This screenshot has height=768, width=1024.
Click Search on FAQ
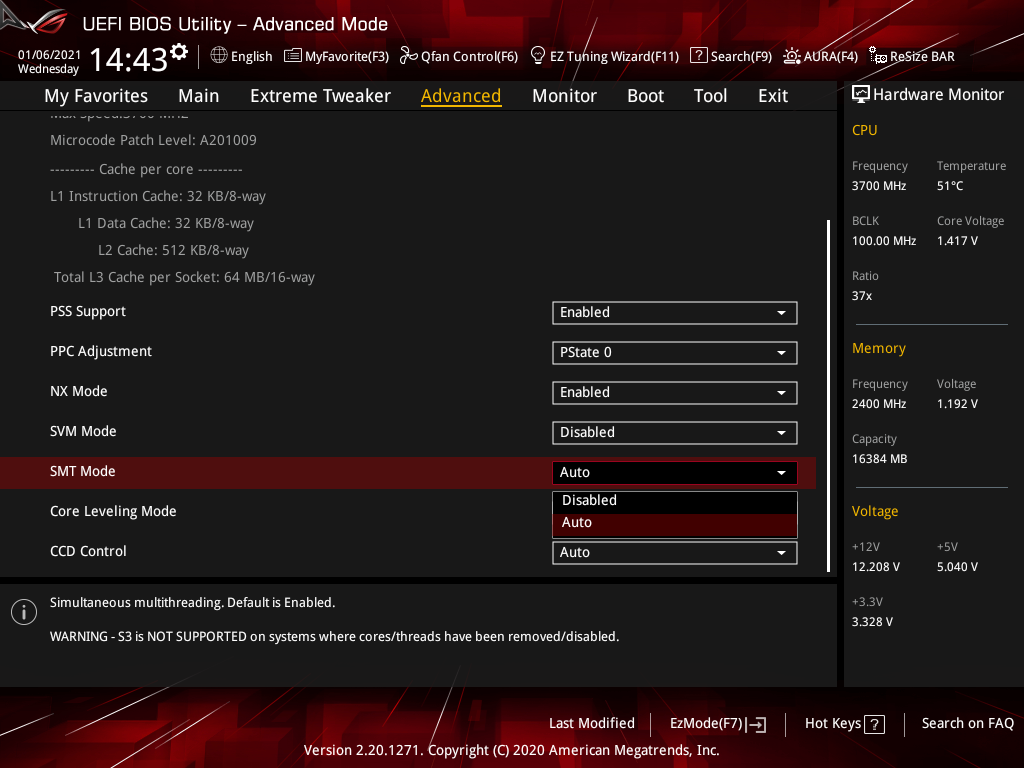tap(967, 723)
